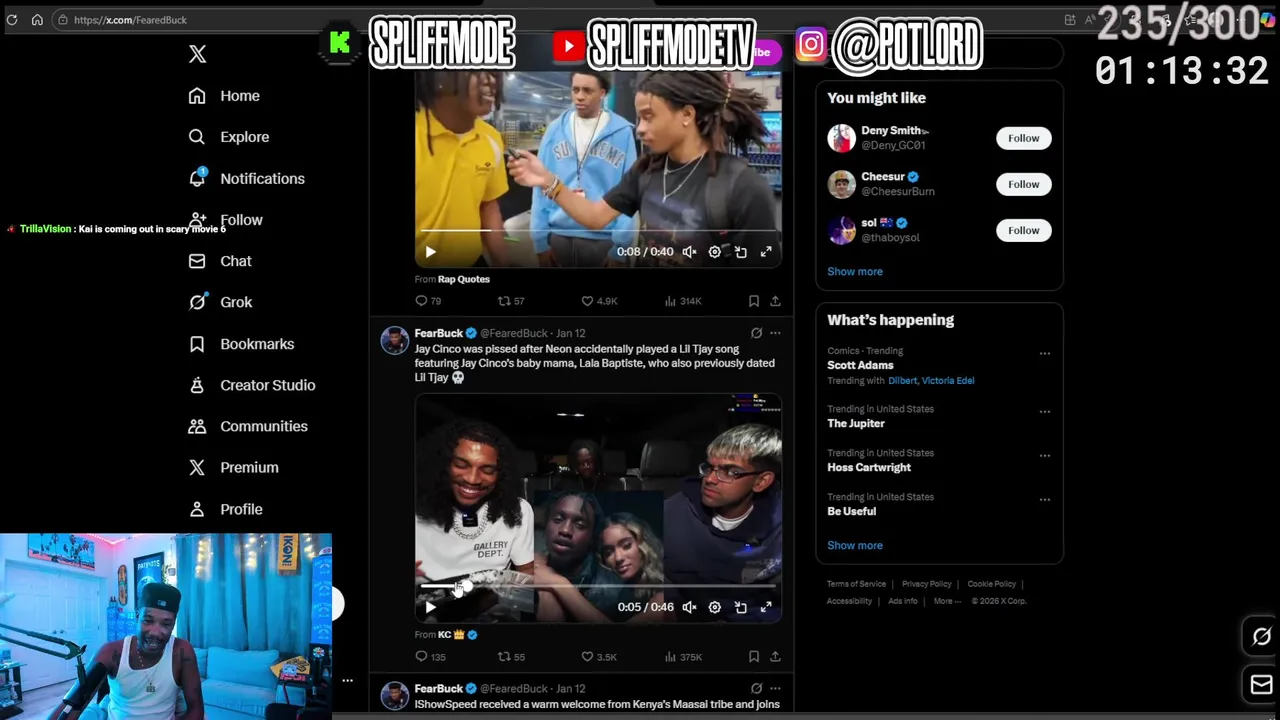
Task: Bookmark the Jay Cinco post
Action: [754, 657]
